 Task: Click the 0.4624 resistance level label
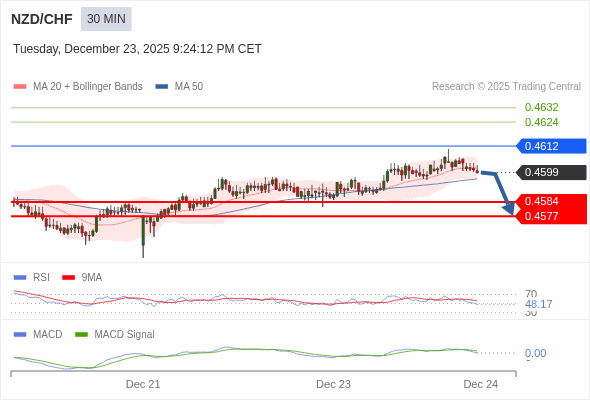click(x=541, y=122)
